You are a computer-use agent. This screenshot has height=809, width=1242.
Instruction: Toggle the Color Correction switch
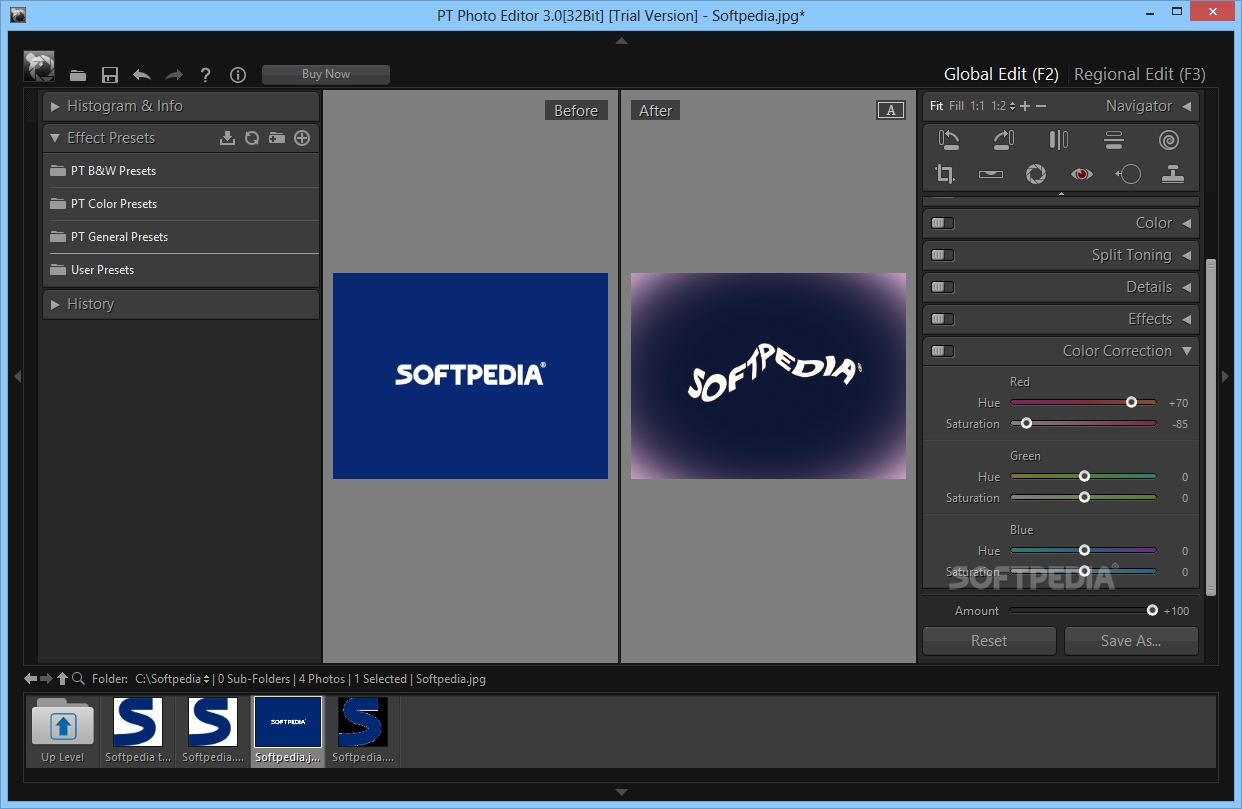point(942,351)
